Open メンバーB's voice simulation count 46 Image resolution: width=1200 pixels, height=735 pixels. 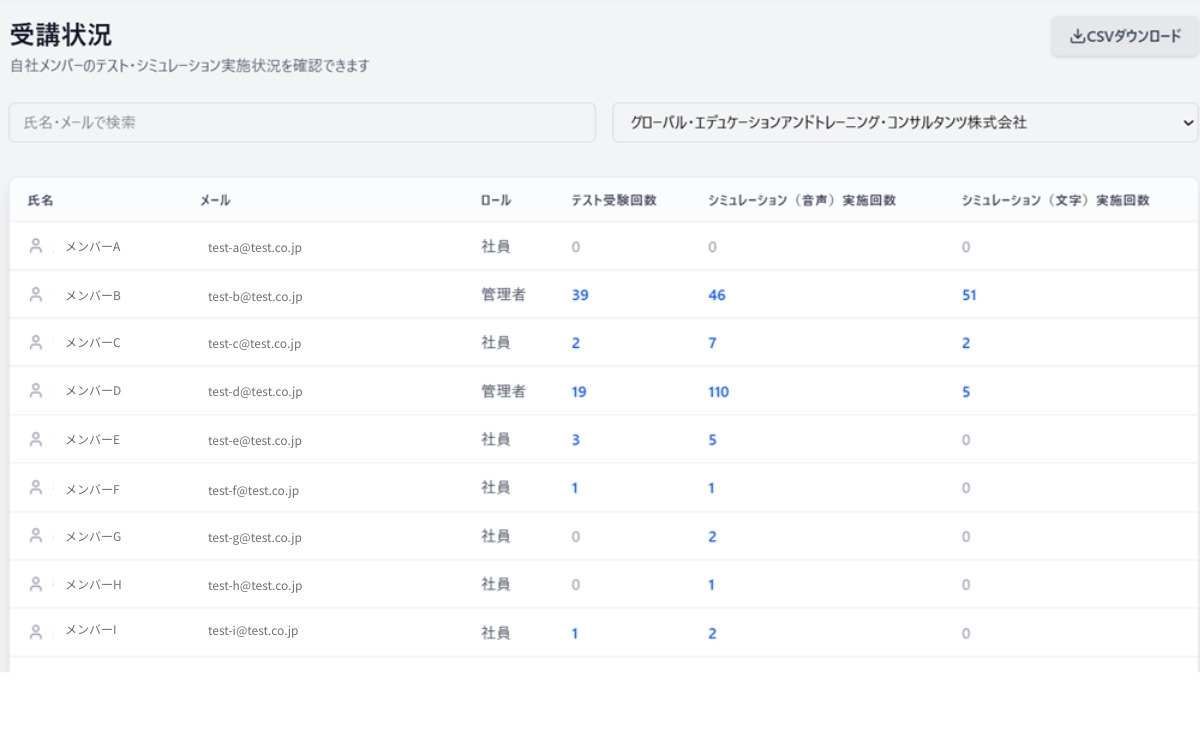[x=717, y=295]
